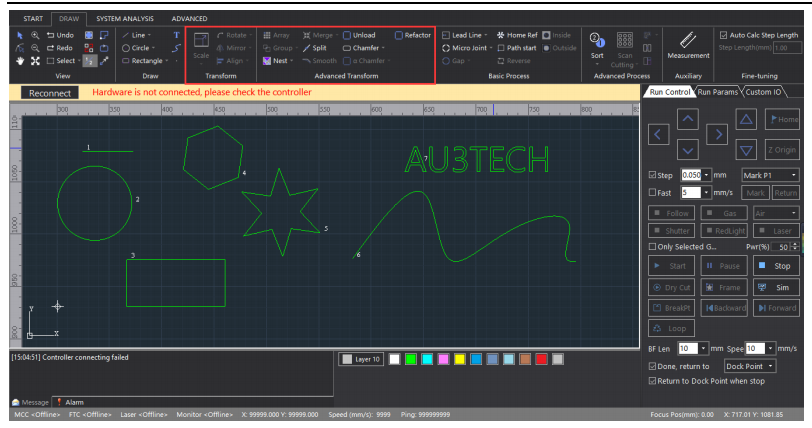
Task: Select the Text tool icon
Action: tap(176, 34)
